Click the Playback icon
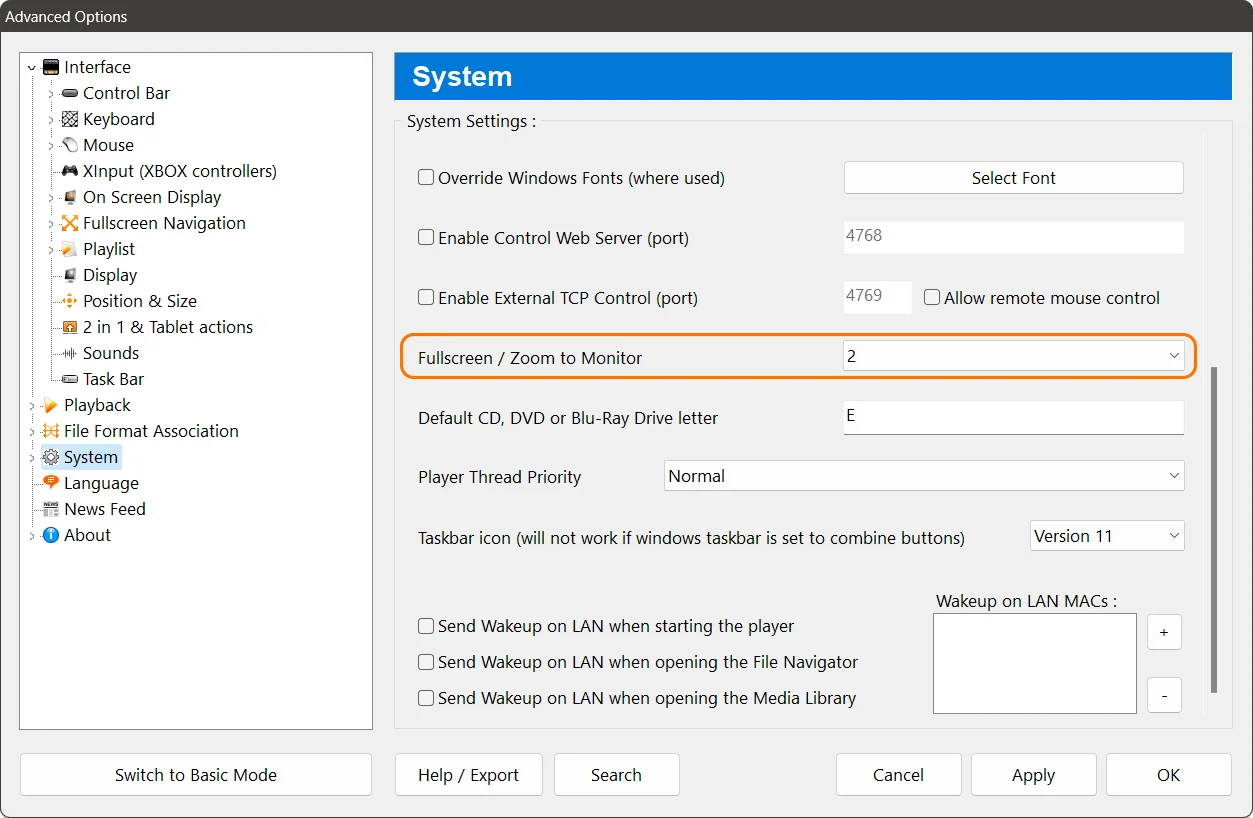This screenshot has height=818, width=1253. point(51,405)
